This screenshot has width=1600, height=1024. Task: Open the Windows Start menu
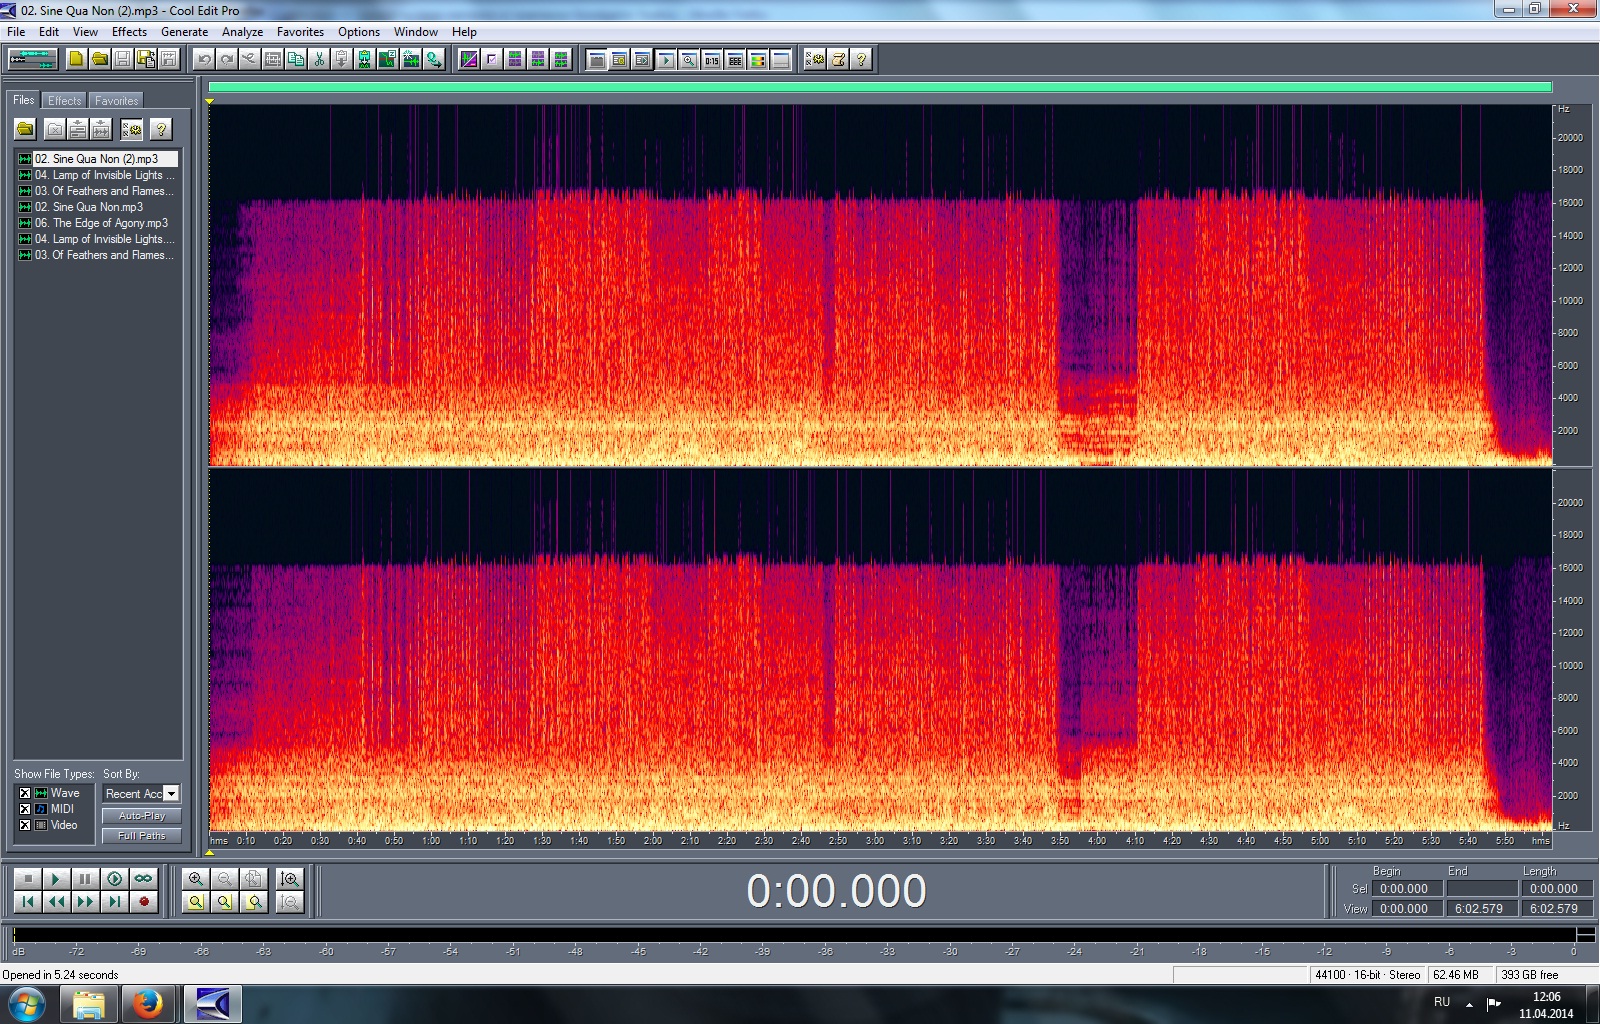pos(26,1004)
